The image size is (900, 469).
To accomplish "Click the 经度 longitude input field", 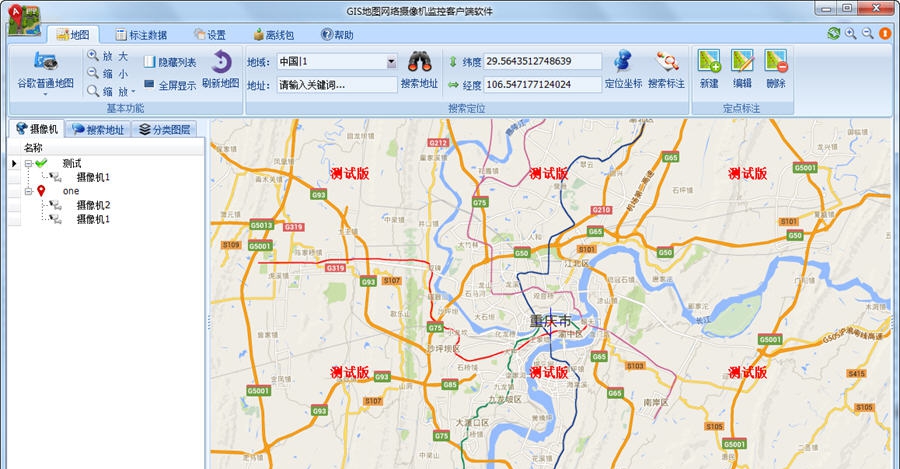I will [542, 85].
